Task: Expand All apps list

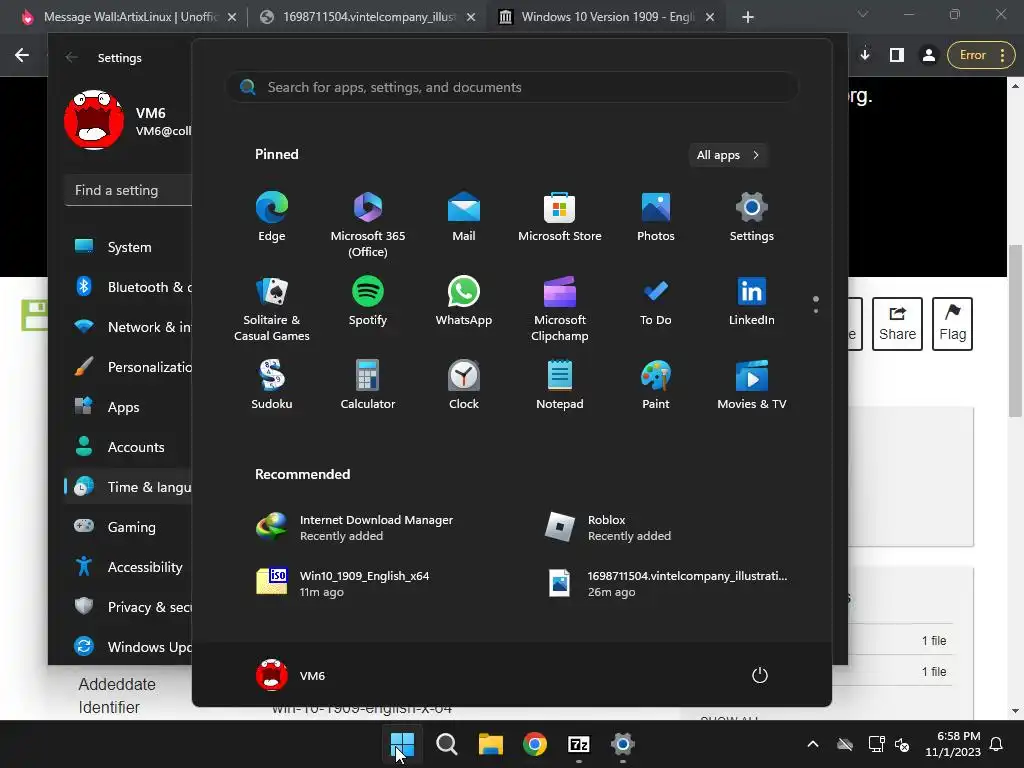Action: tap(728, 155)
